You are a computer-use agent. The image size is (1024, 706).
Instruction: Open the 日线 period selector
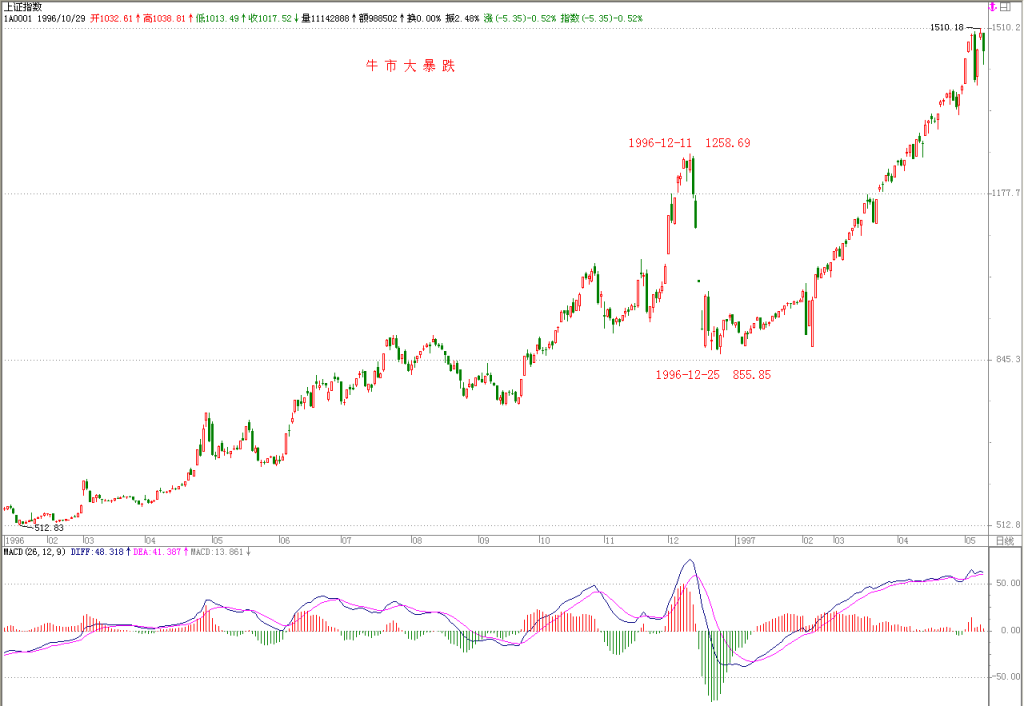[x=1004, y=541]
